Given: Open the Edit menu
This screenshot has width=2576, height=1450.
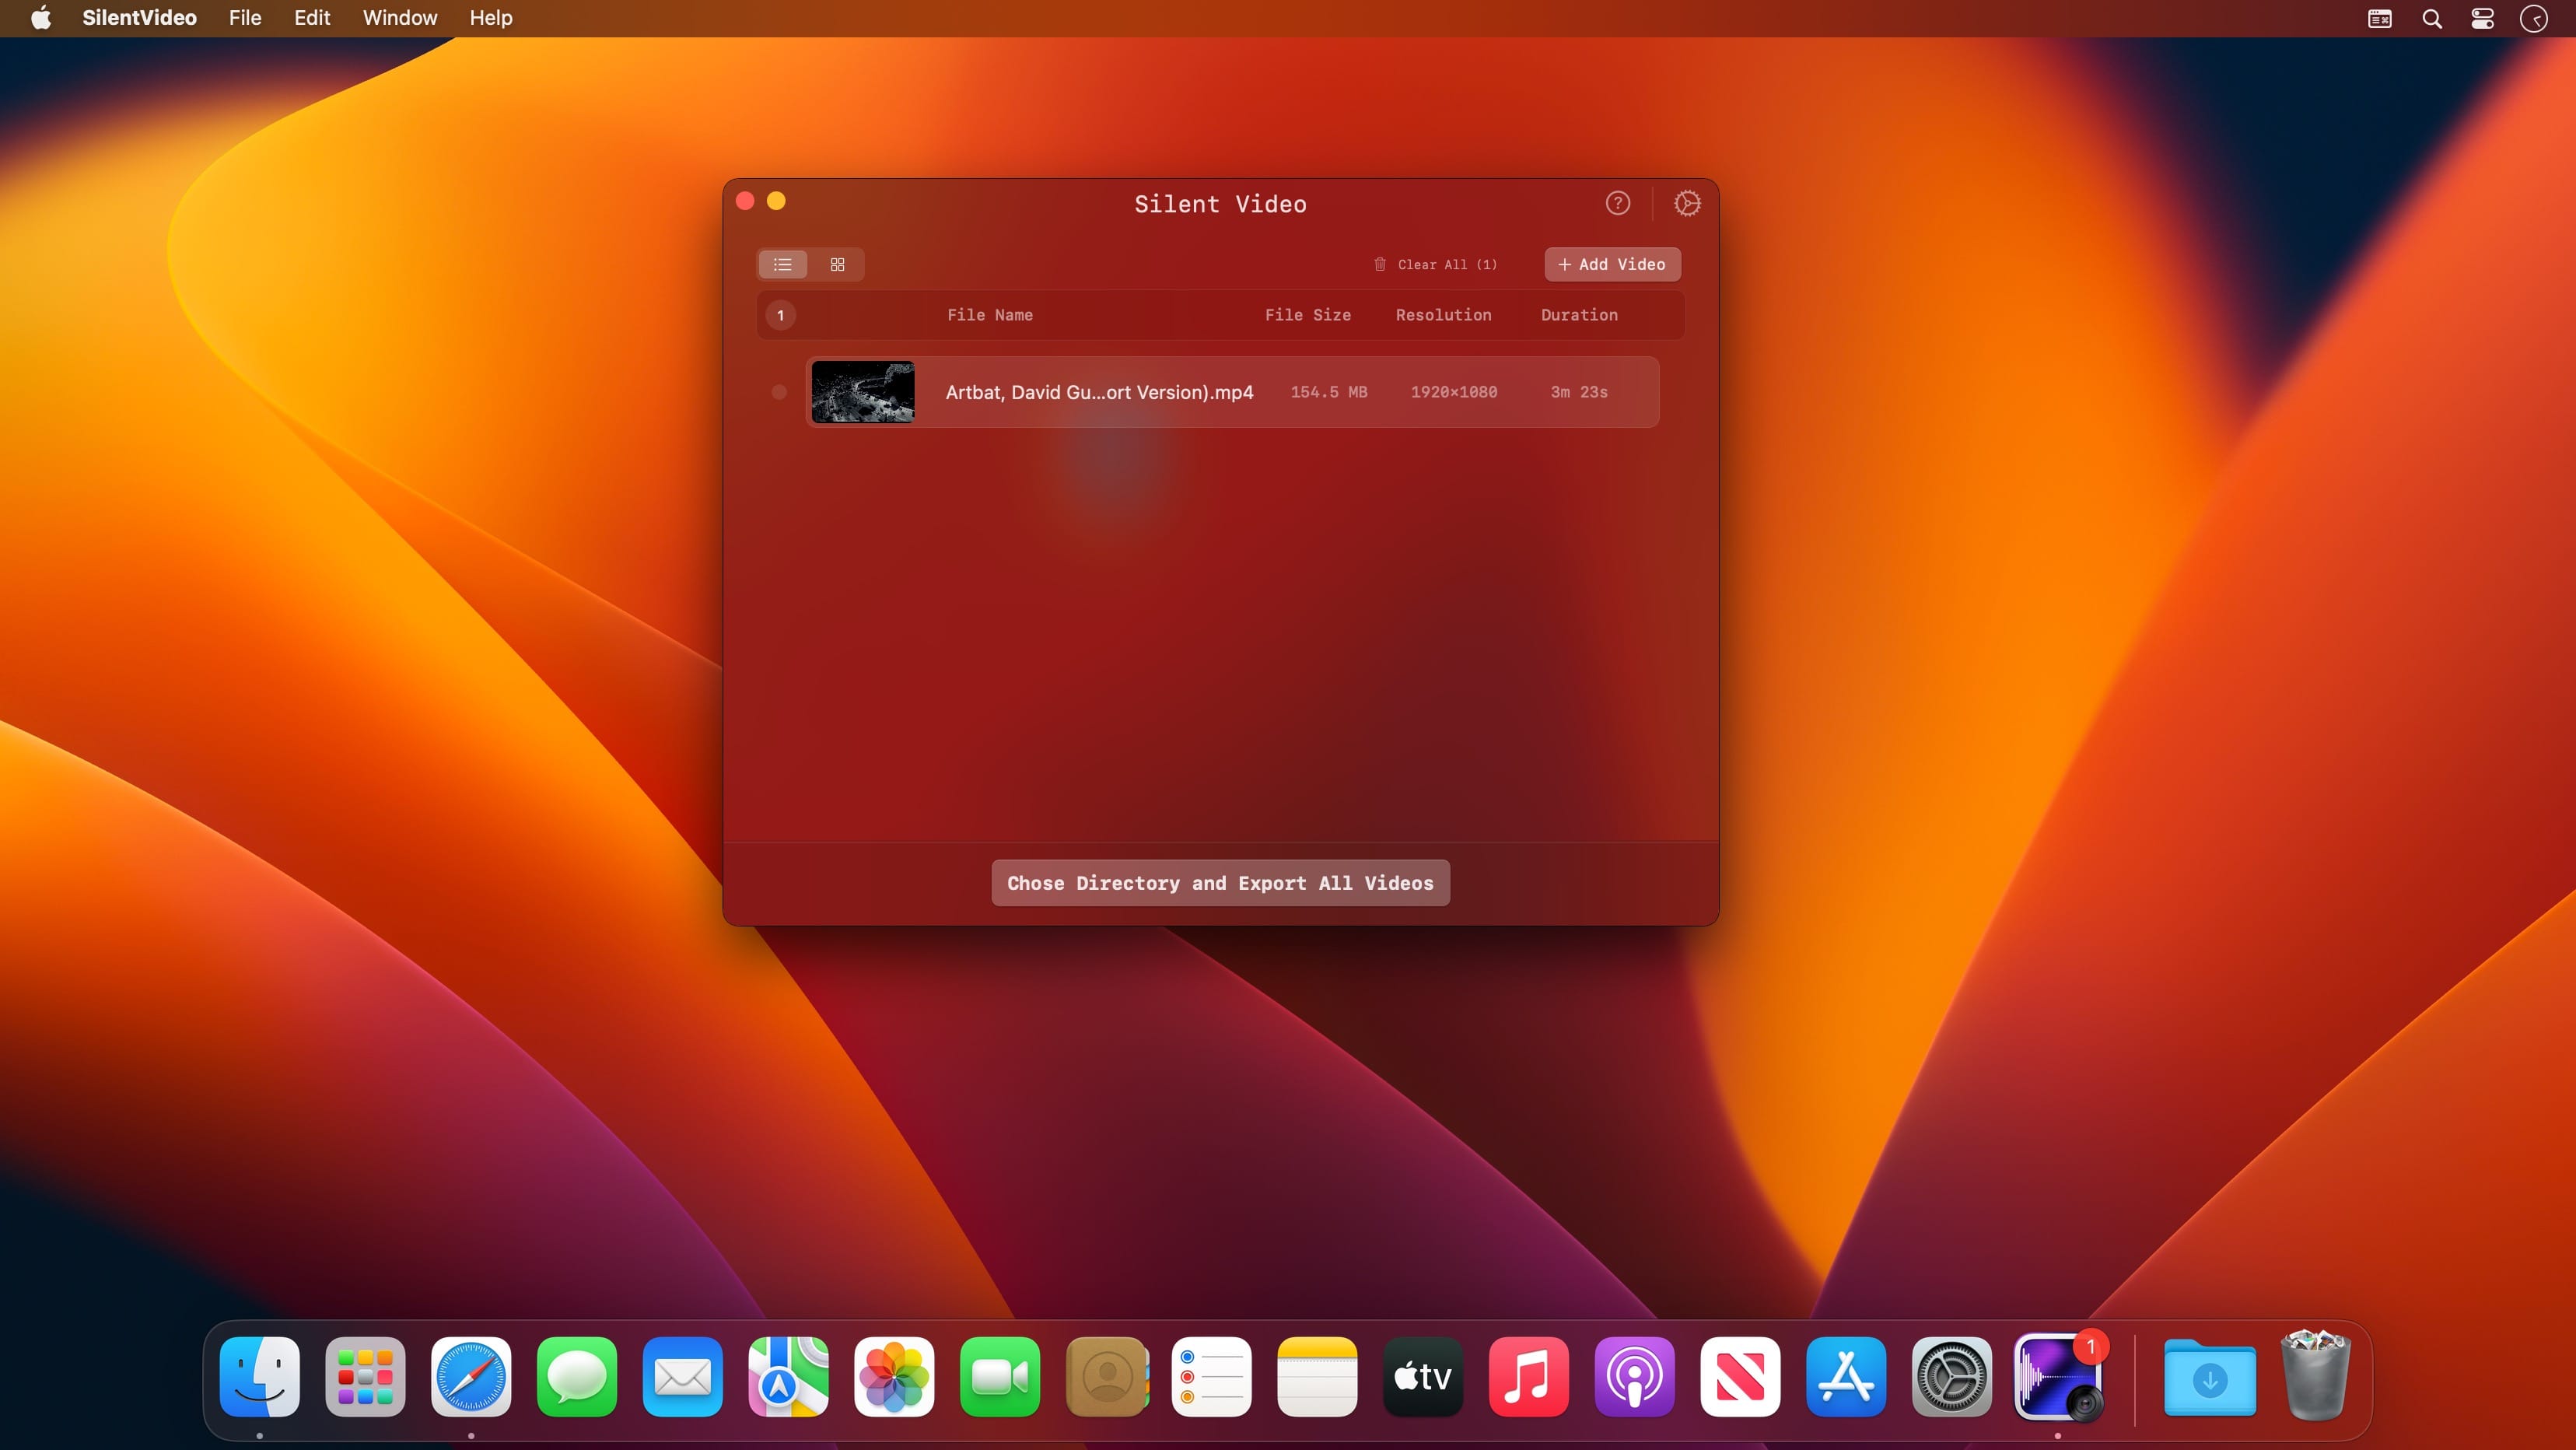Looking at the screenshot, I should [x=312, y=18].
